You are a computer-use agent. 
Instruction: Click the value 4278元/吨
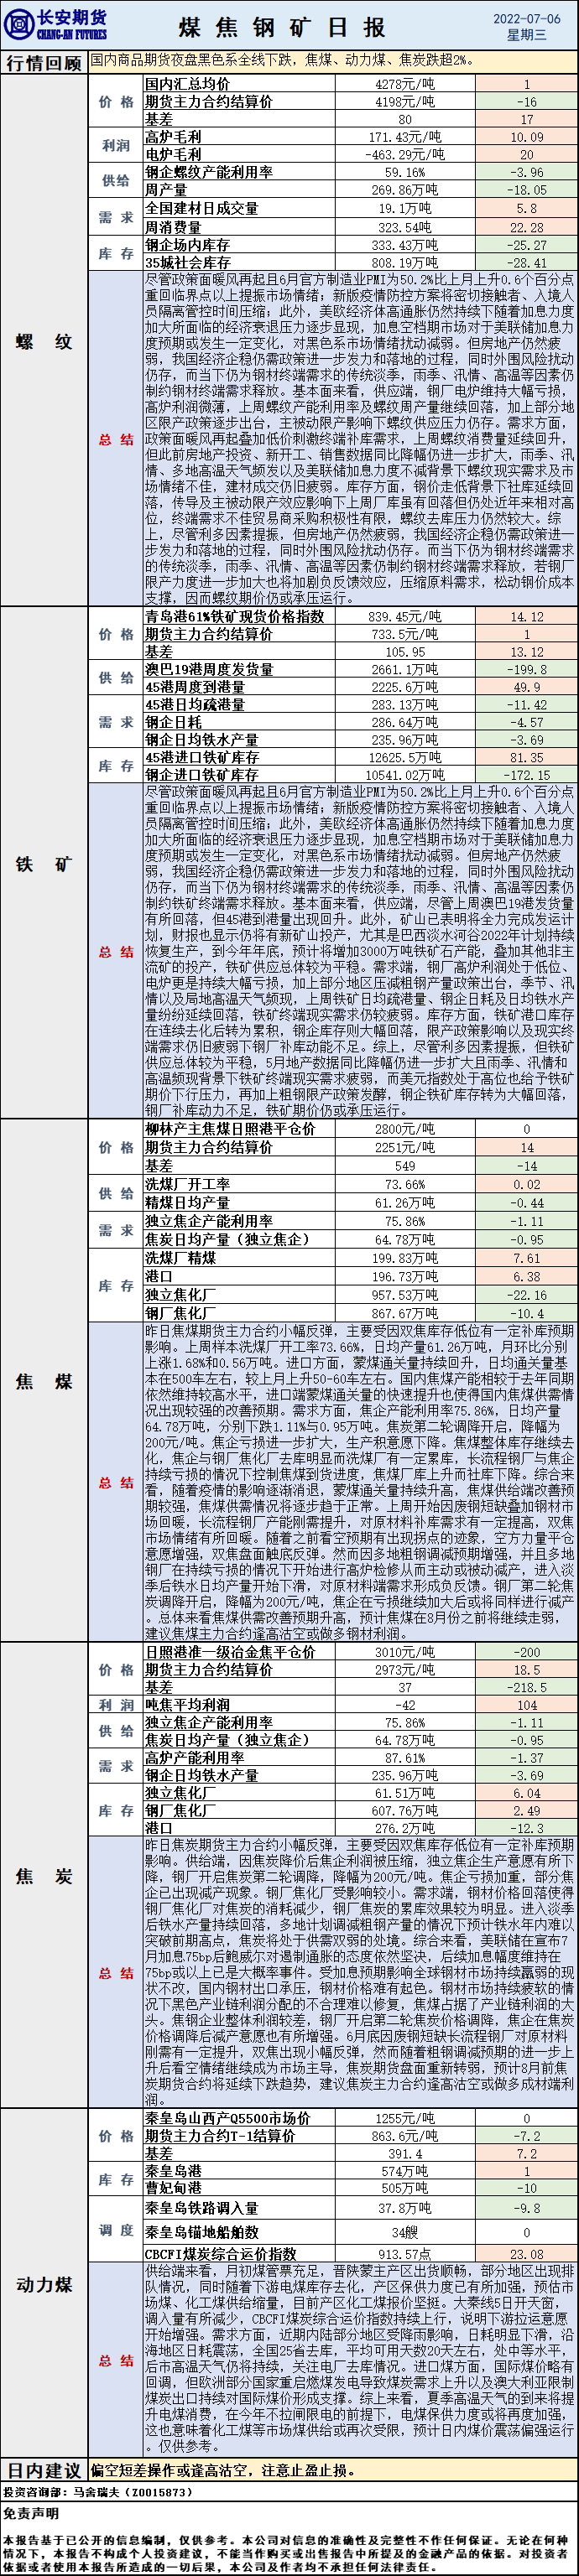coord(405,84)
